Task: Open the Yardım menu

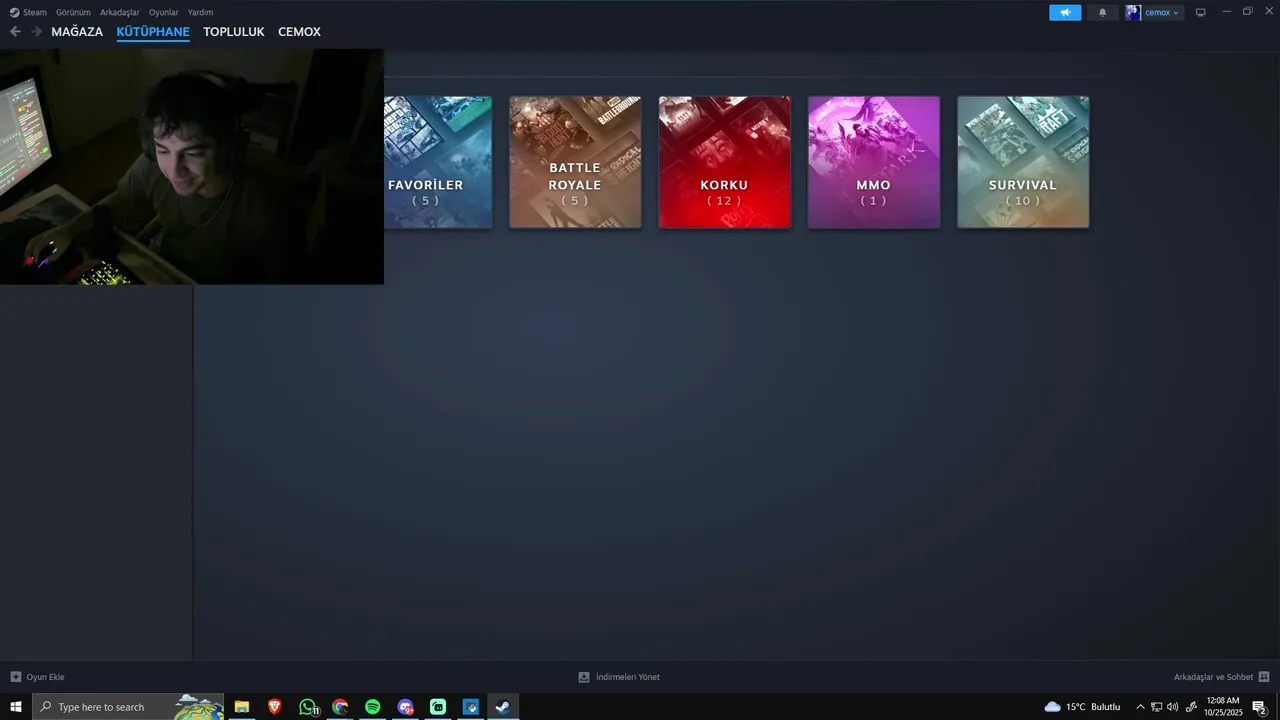Action: click(x=200, y=12)
